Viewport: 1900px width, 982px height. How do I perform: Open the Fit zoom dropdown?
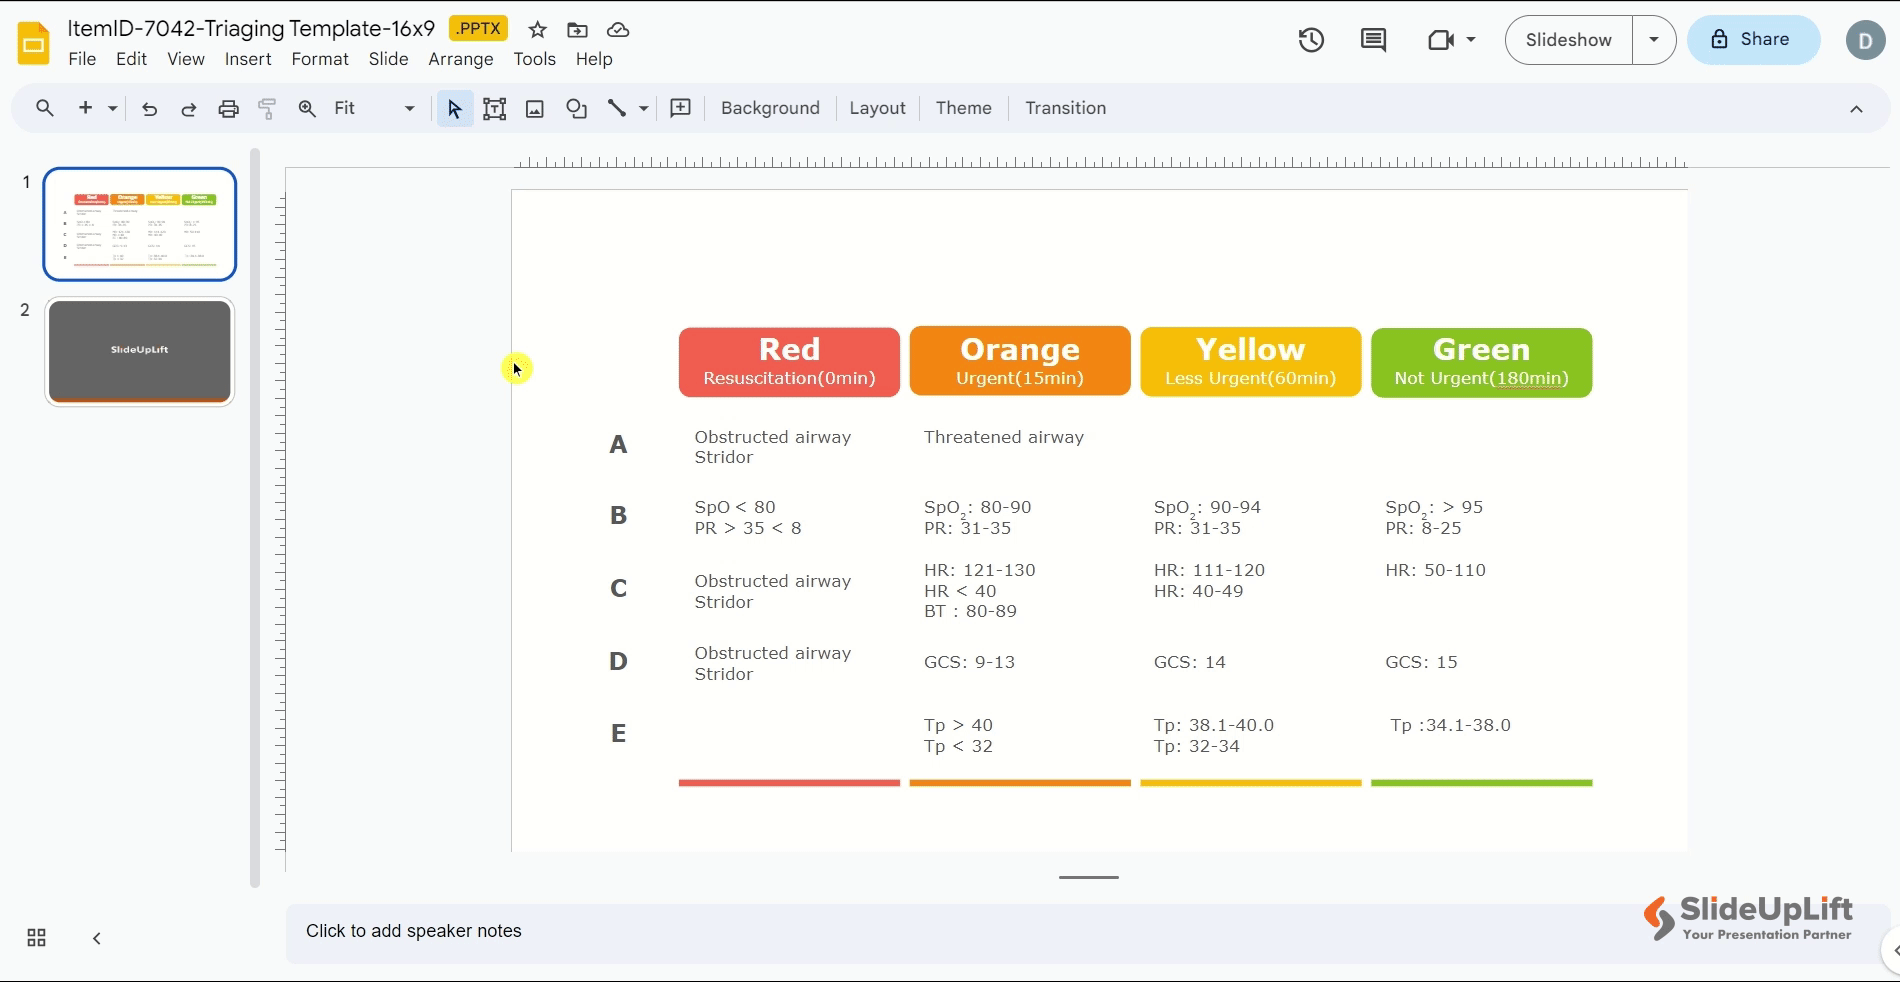click(409, 108)
